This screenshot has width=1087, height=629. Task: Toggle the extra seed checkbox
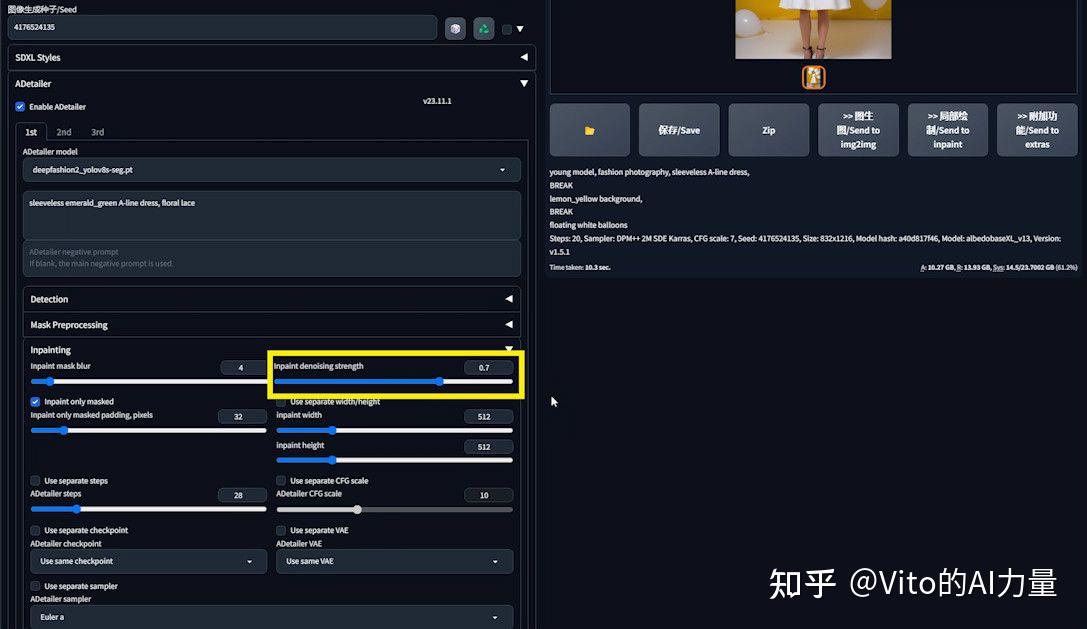pos(507,29)
